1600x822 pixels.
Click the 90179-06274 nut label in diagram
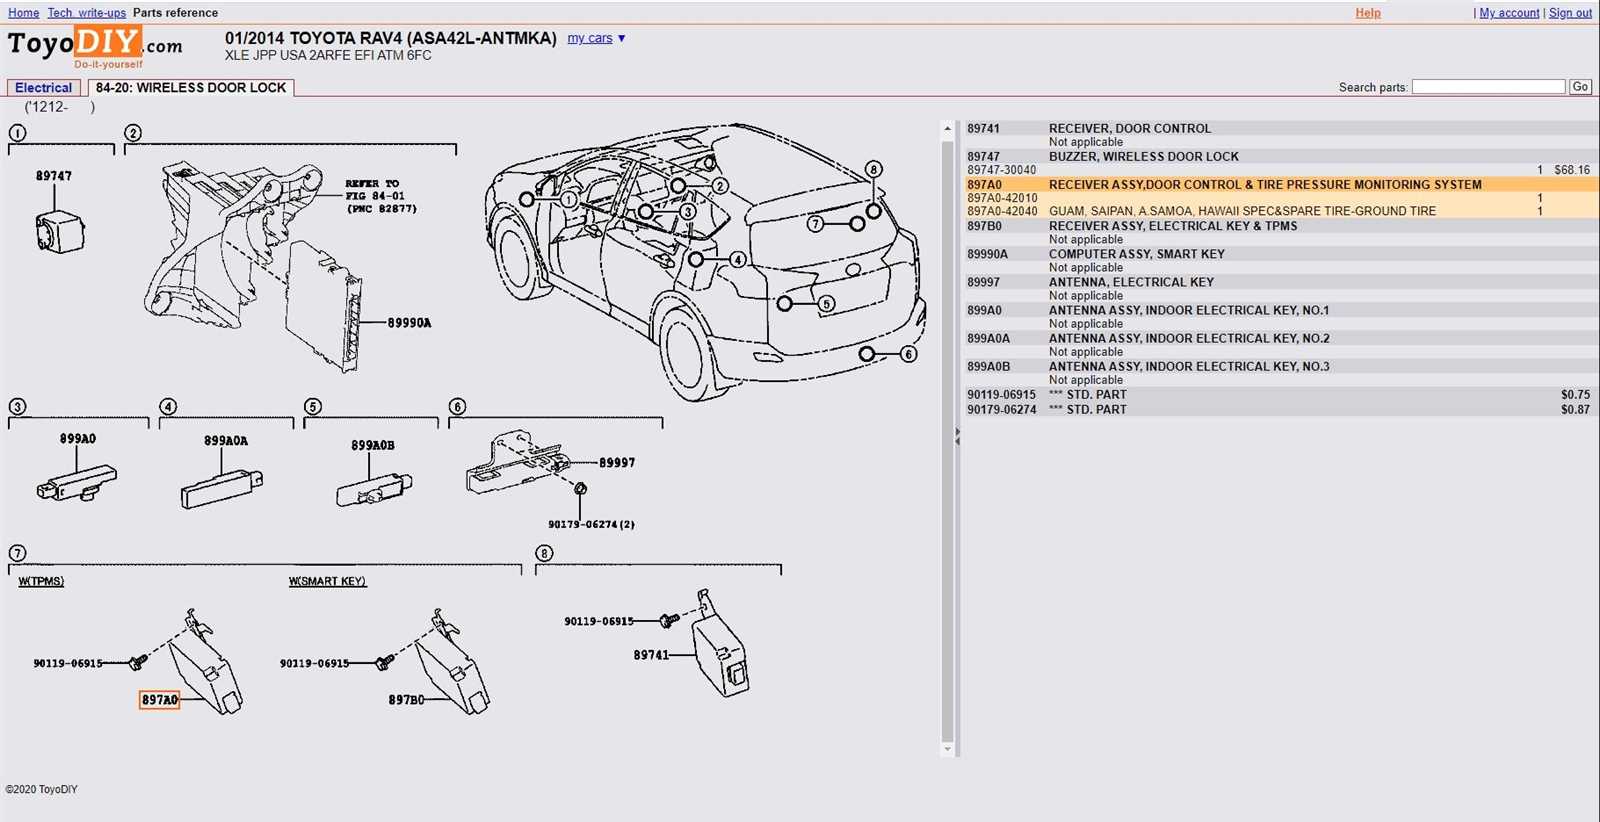pyautogui.click(x=591, y=524)
